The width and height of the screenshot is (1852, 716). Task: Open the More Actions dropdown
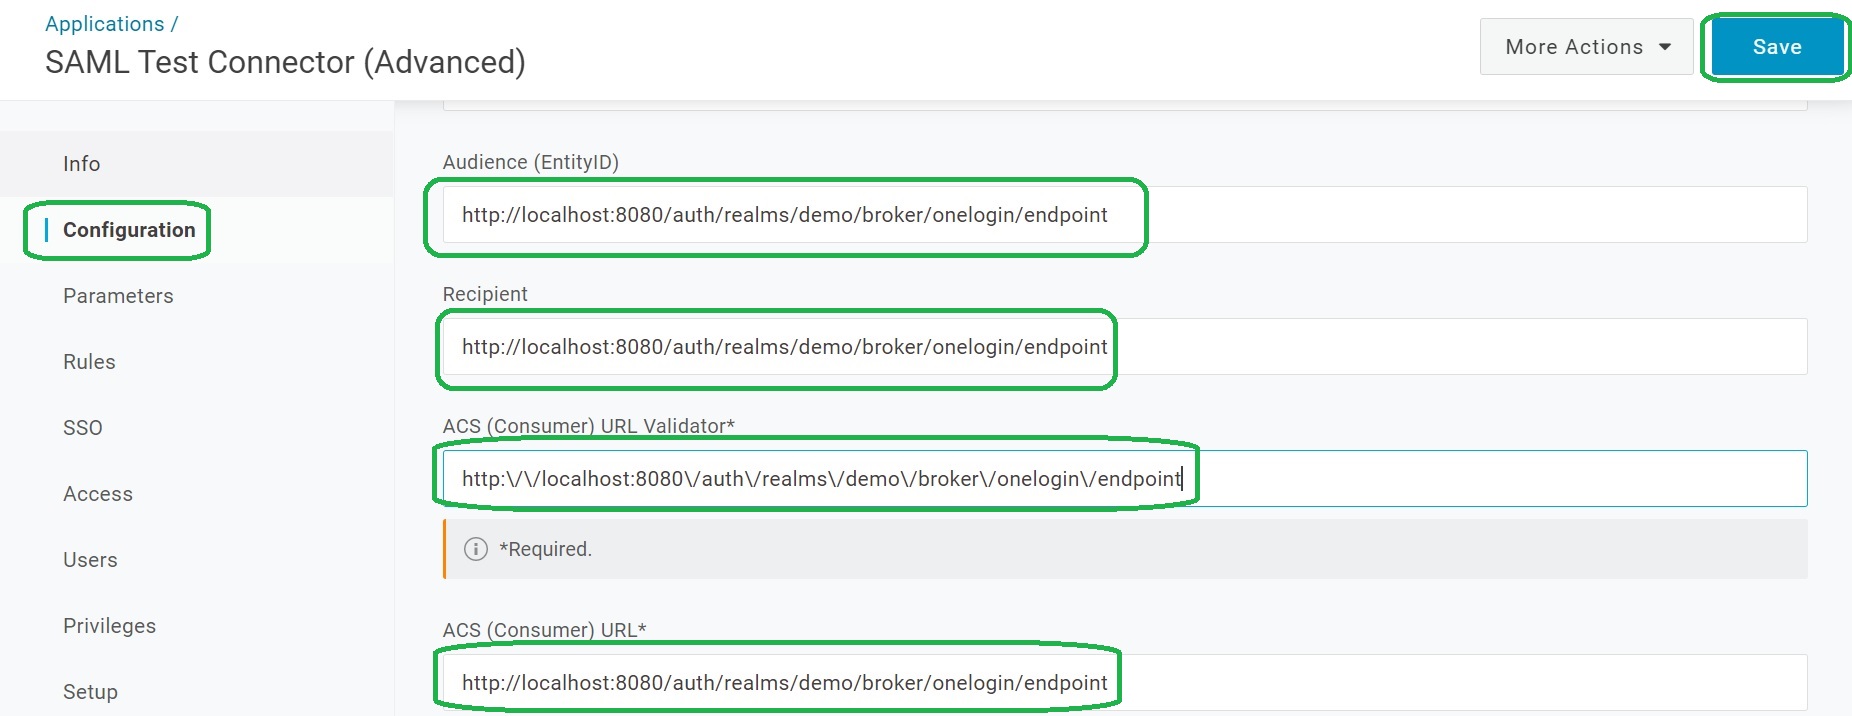[x=1586, y=47]
